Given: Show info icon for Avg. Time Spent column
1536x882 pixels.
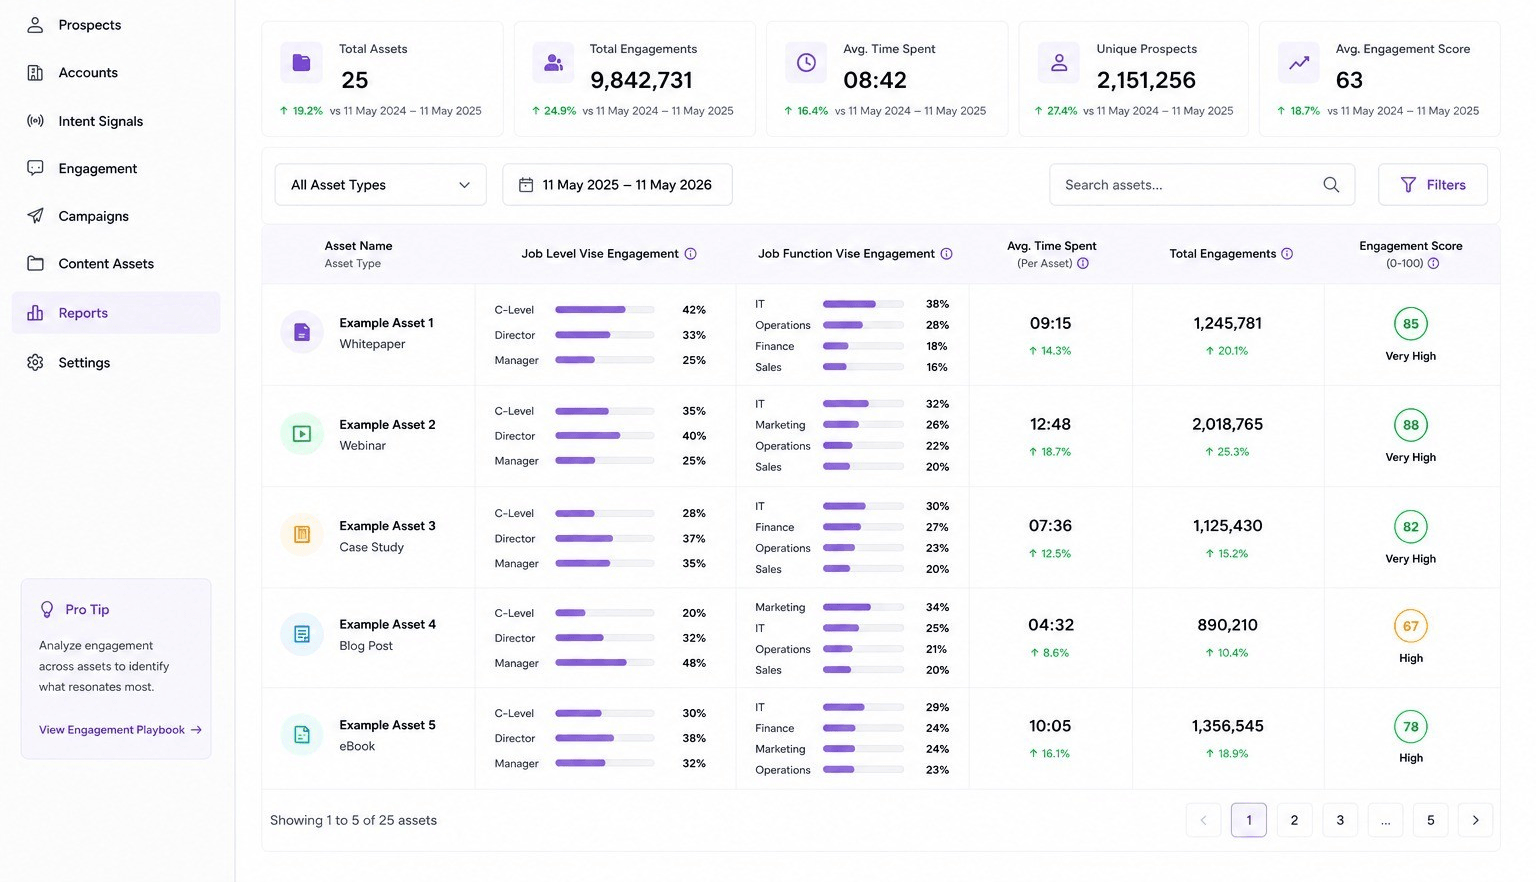Looking at the screenshot, I should [1083, 264].
